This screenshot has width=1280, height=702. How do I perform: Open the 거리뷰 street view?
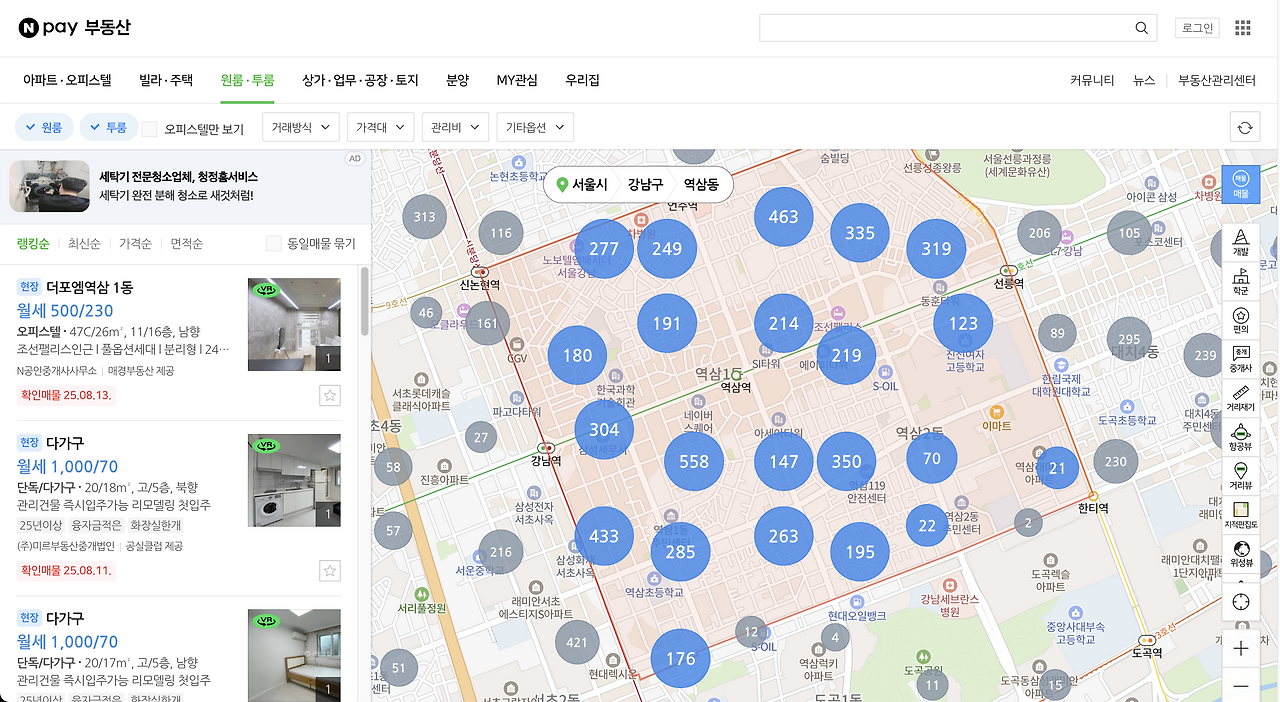click(1241, 477)
